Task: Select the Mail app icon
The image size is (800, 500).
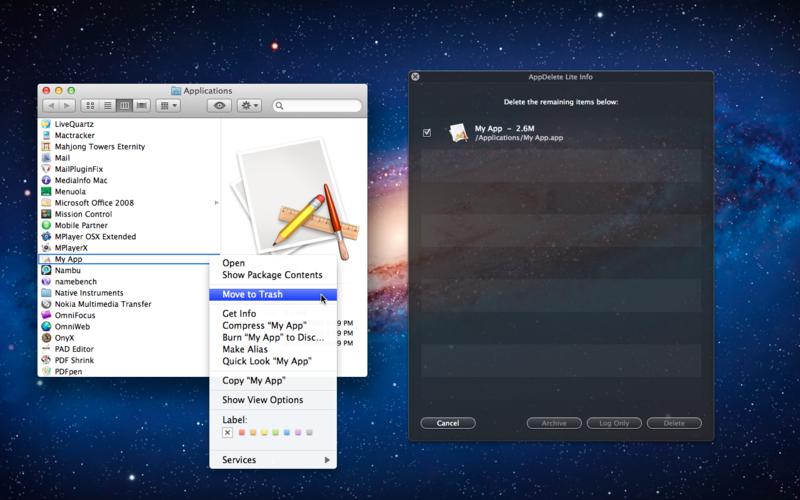Action: [x=46, y=158]
